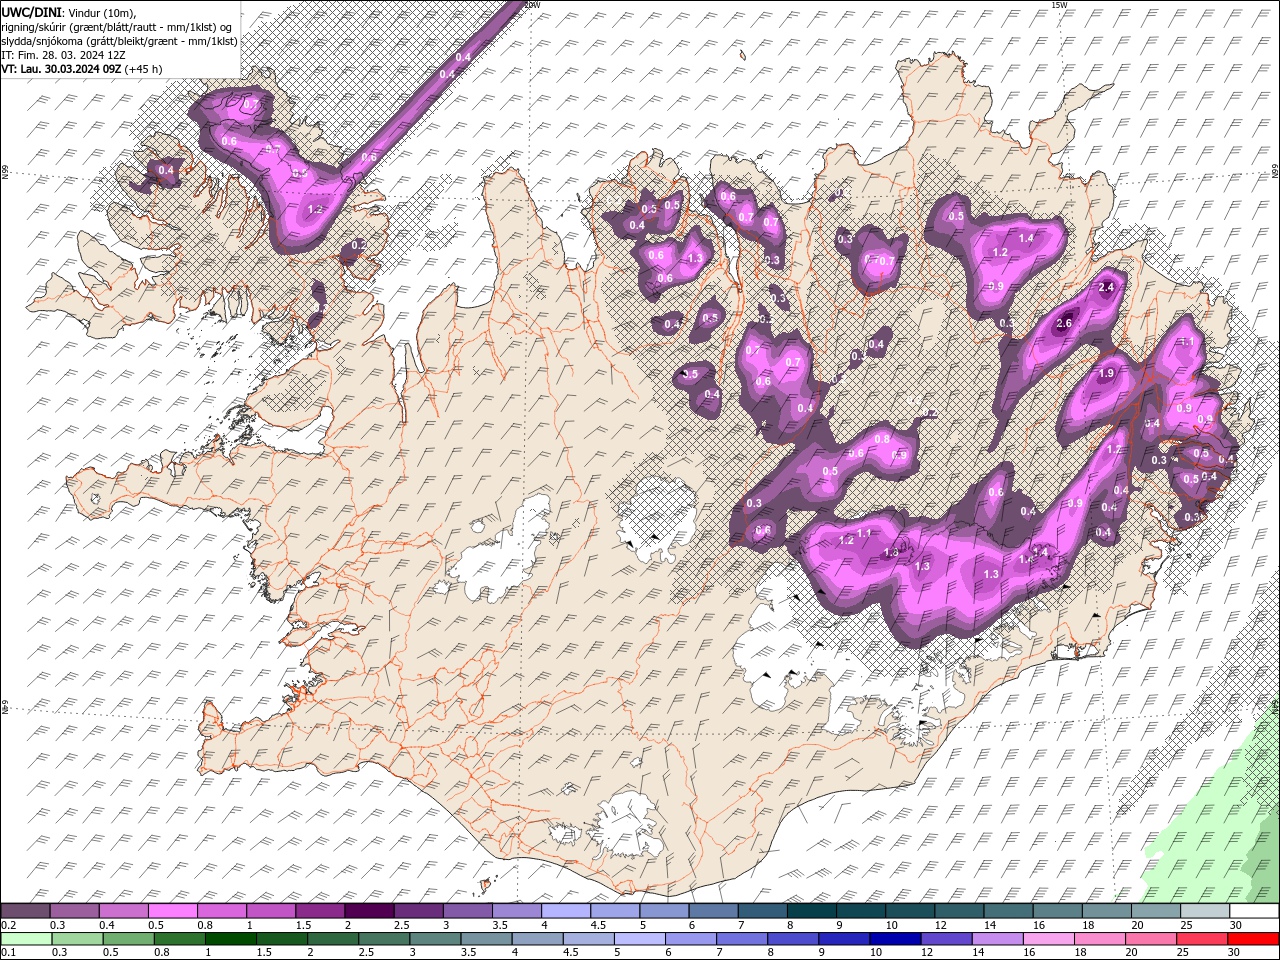Select the navy blue lower swatch between 10 and 12
1280x960 pixels.
[894, 939]
